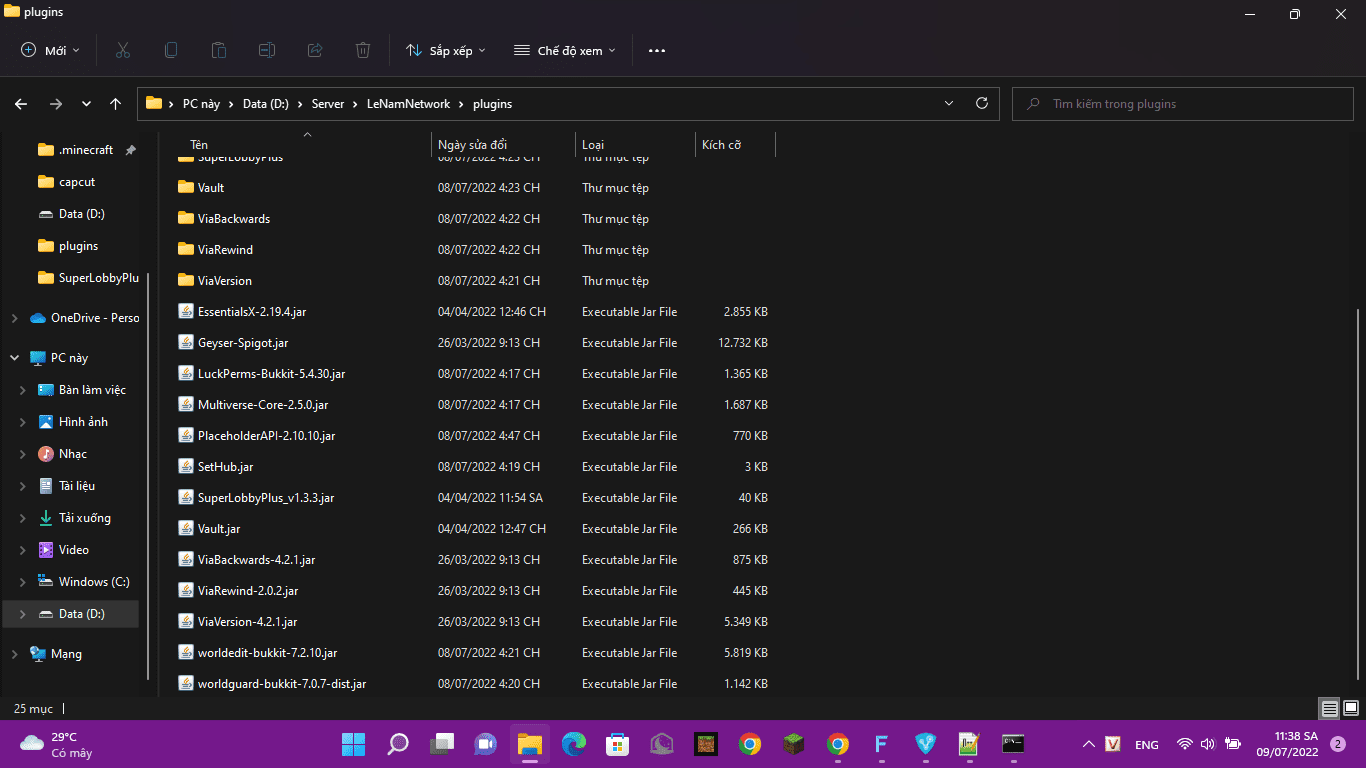This screenshot has width=1366, height=768.
Task: Open the Chế độ xem view menu
Action: click(565, 50)
